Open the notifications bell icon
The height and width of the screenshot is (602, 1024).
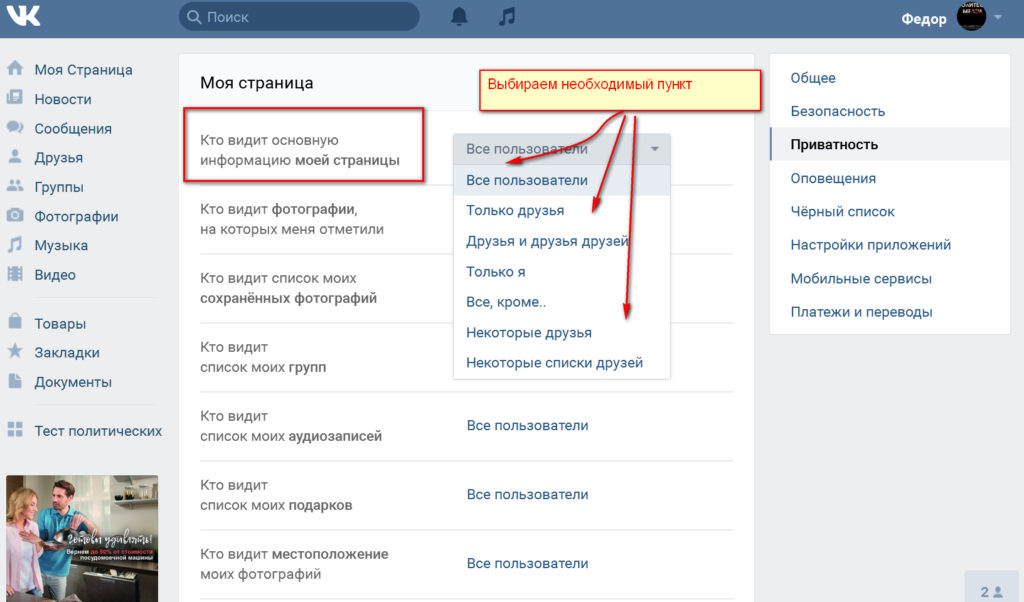(459, 16)
